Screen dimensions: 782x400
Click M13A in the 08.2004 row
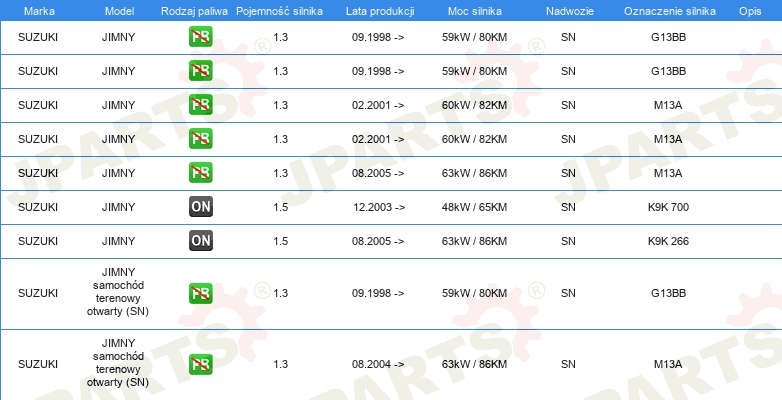pos(668,365)
